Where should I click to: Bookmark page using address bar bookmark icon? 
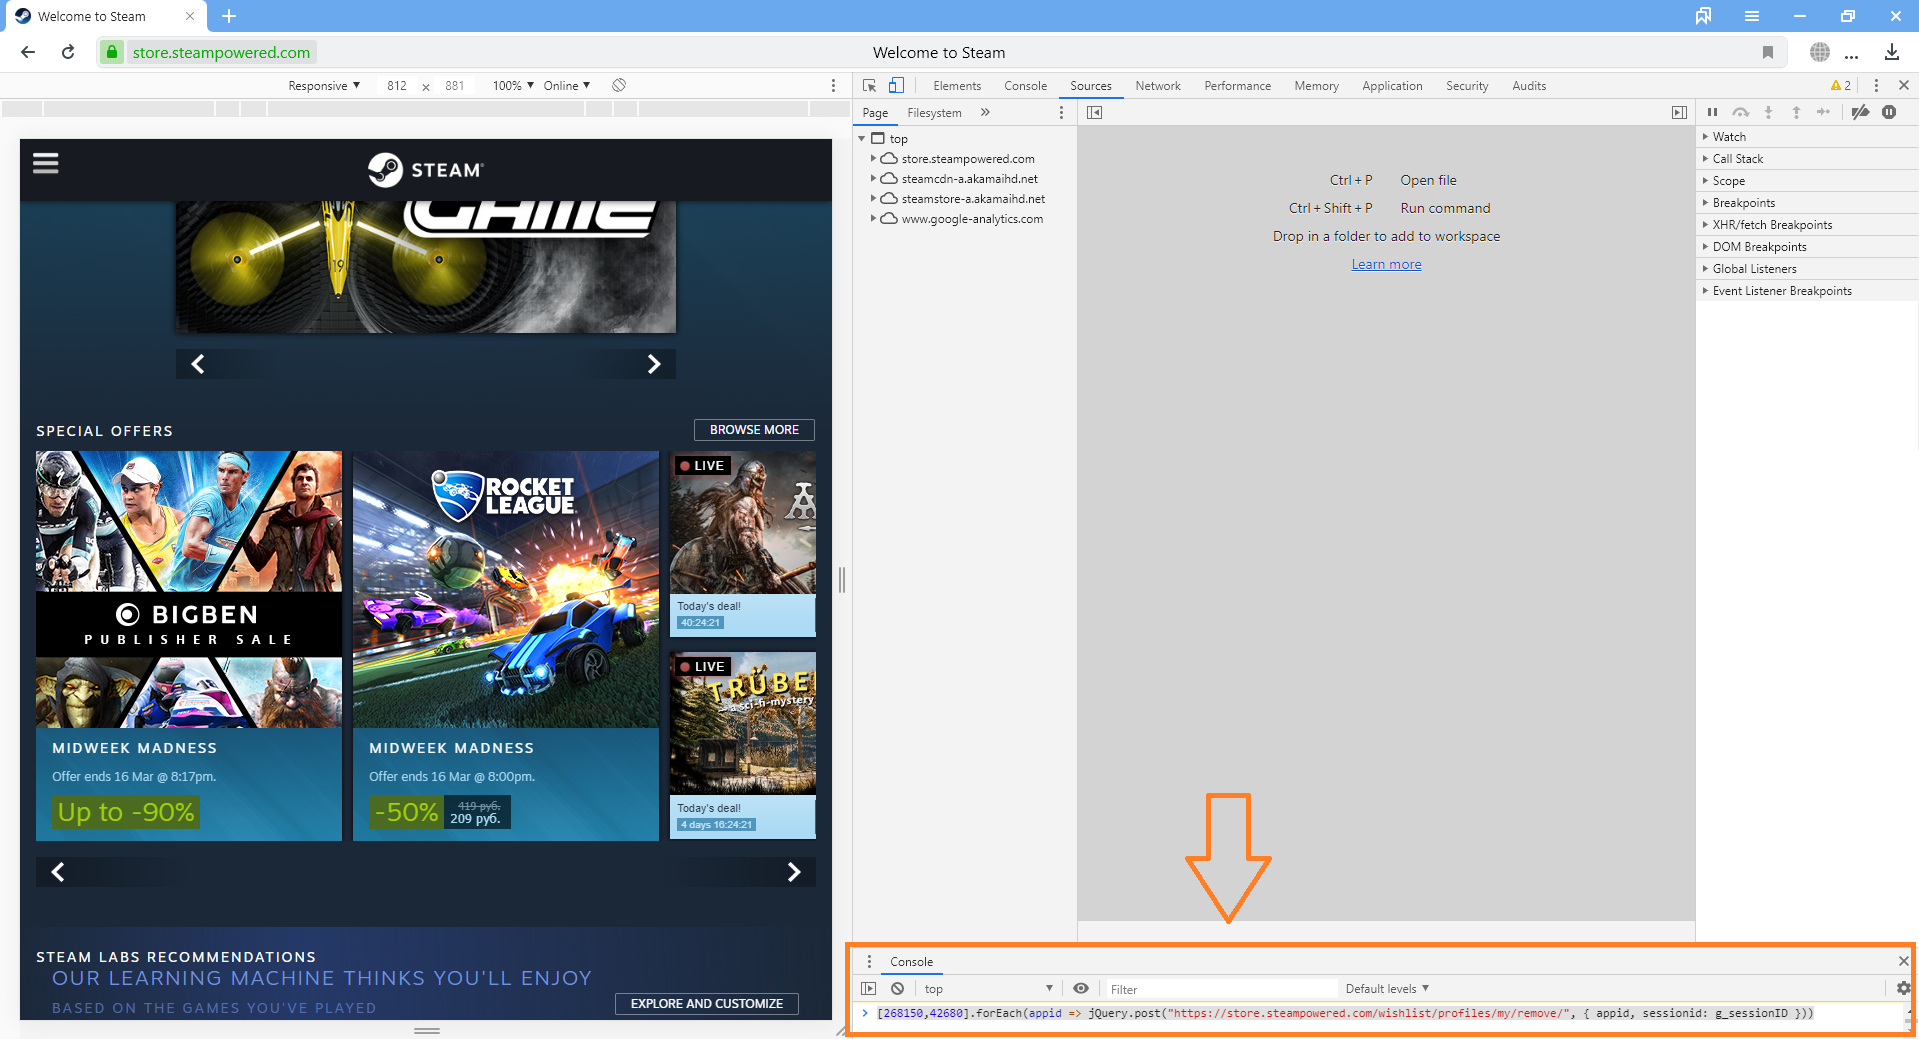pyautogui.click(x=1768, y=52)
